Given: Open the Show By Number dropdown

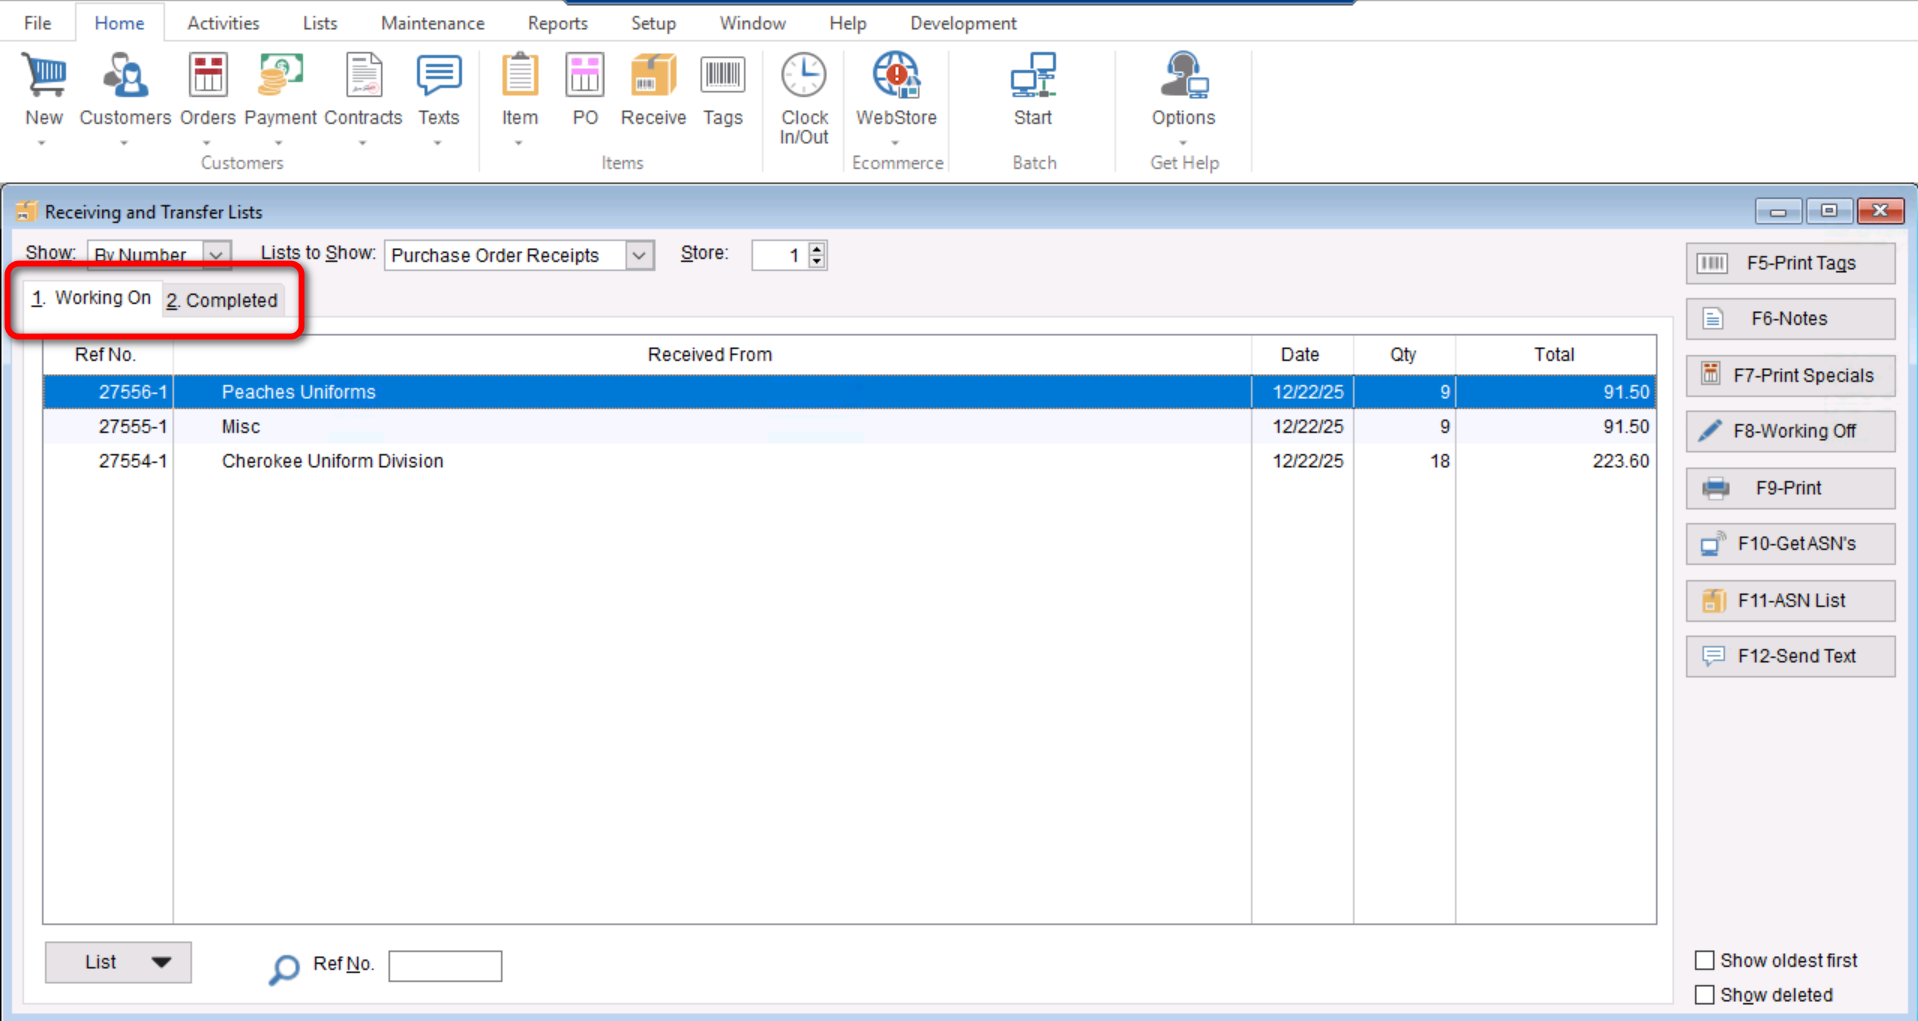Looking at the screenshot, I should pyautogui.click(x=216, y=256).
